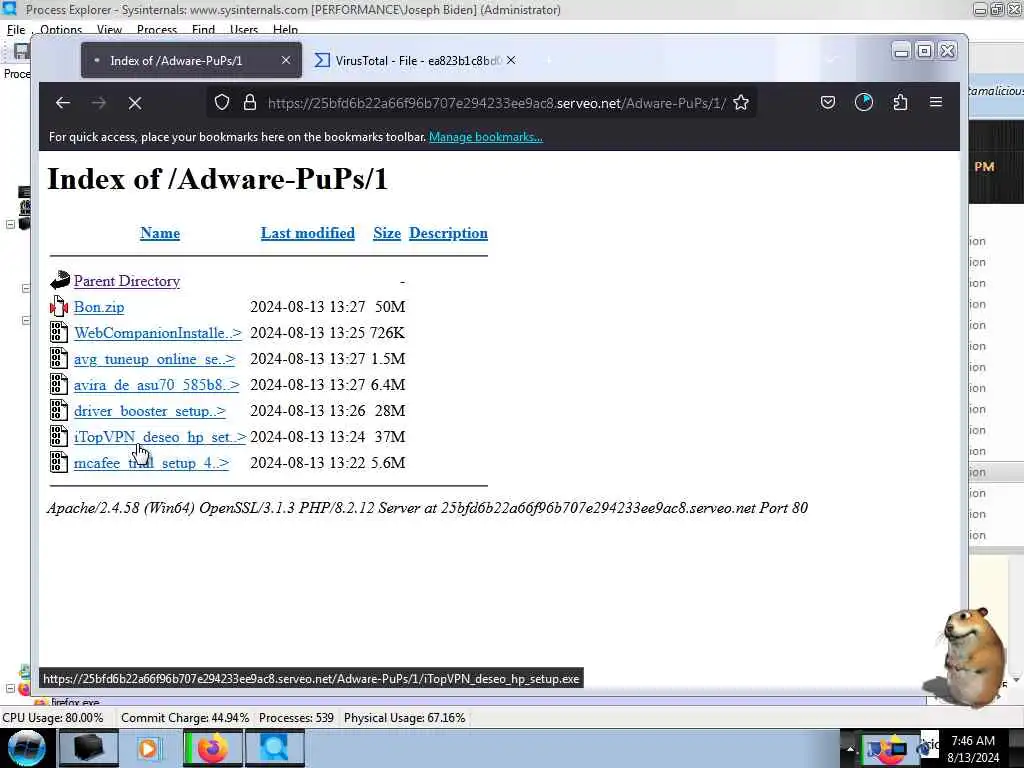Stop page loading with the X button
This screenshot has width=1024, height=768.
tap(135, 103)
